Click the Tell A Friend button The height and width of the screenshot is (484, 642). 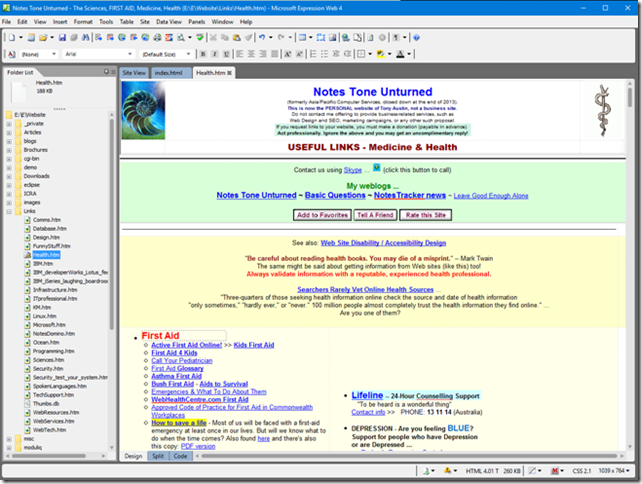(375, 215)
